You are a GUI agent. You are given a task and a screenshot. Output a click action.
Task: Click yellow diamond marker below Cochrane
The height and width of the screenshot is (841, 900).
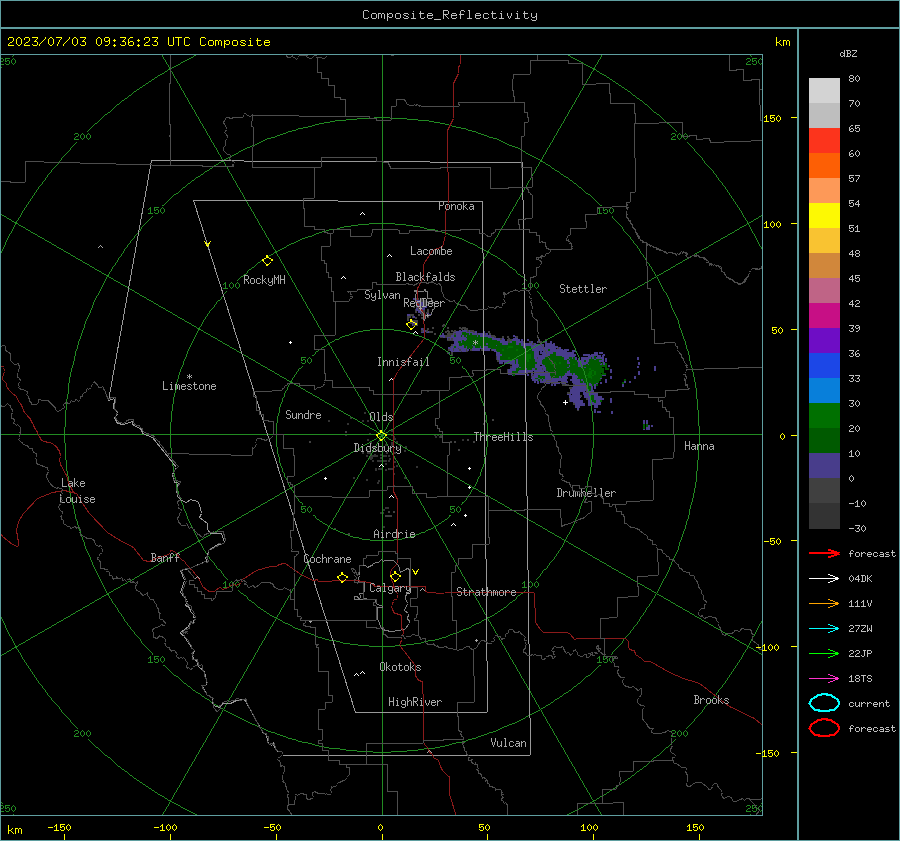342,577
